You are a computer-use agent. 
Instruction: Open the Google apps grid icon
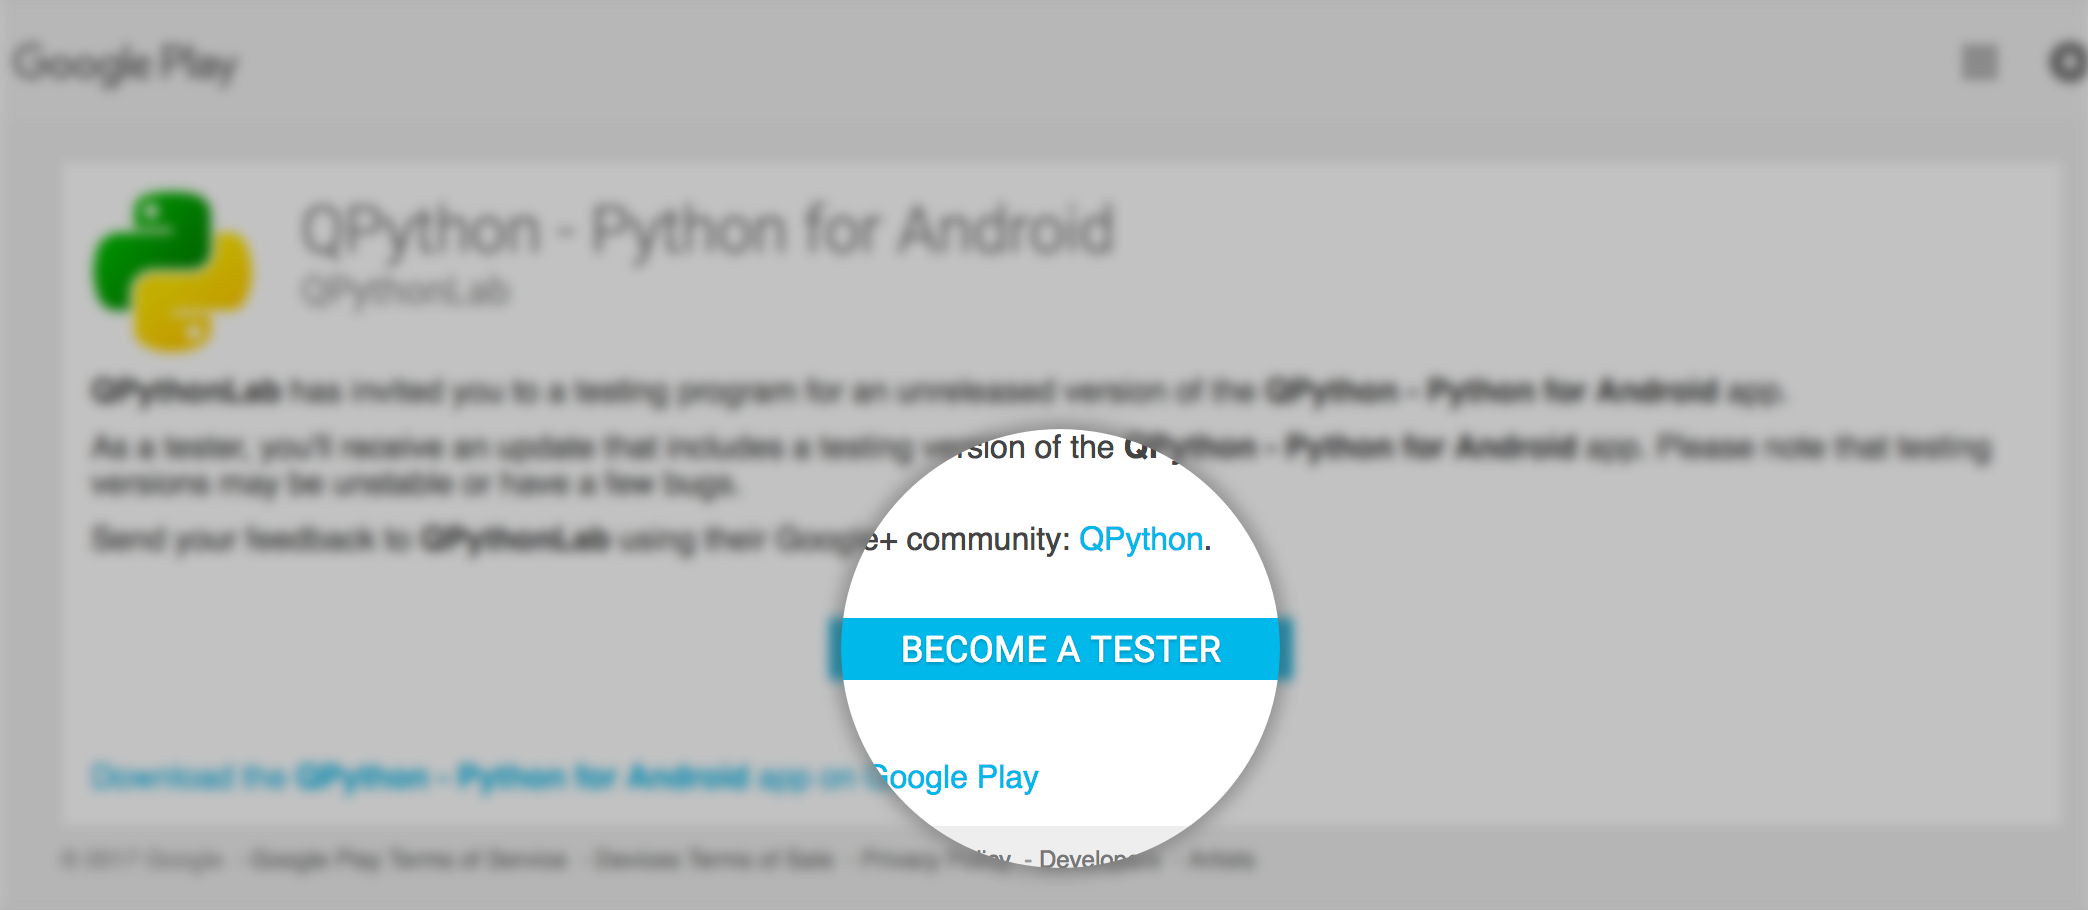[1979, 63]
